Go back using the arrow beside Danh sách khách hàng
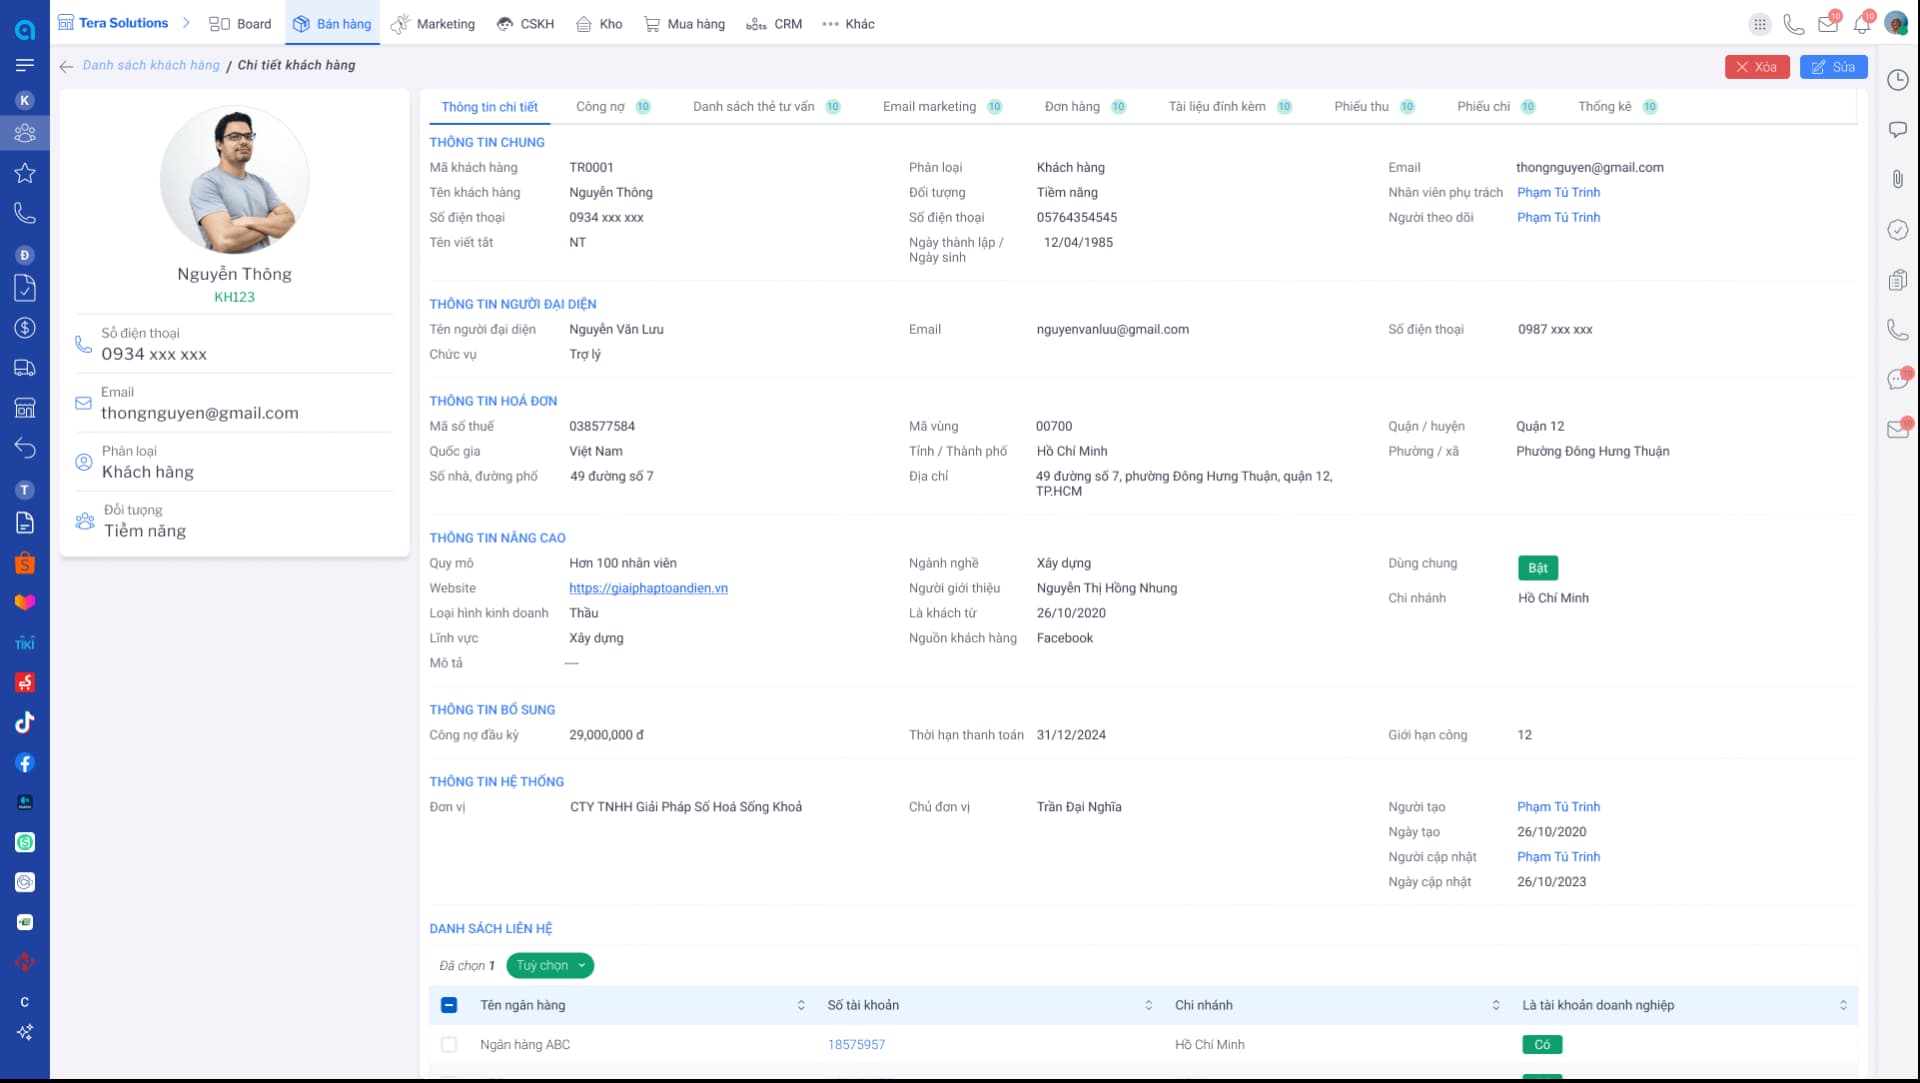The image size is (1920, 1083). [66, 66]
